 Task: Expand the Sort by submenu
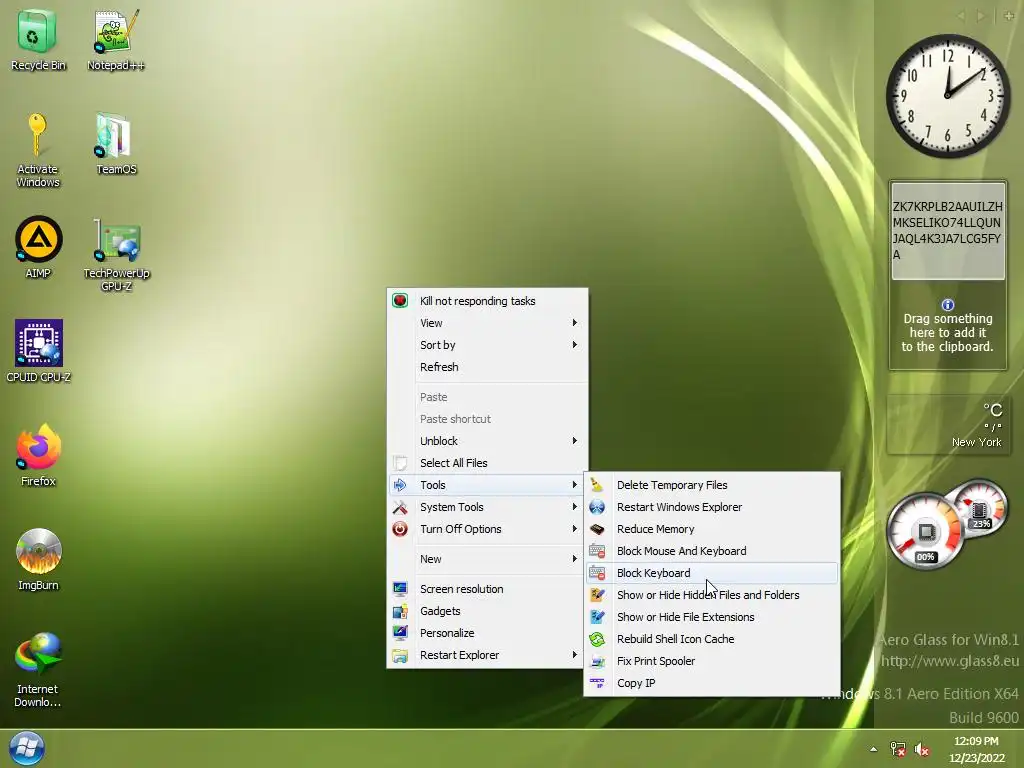tap(488, 345)
